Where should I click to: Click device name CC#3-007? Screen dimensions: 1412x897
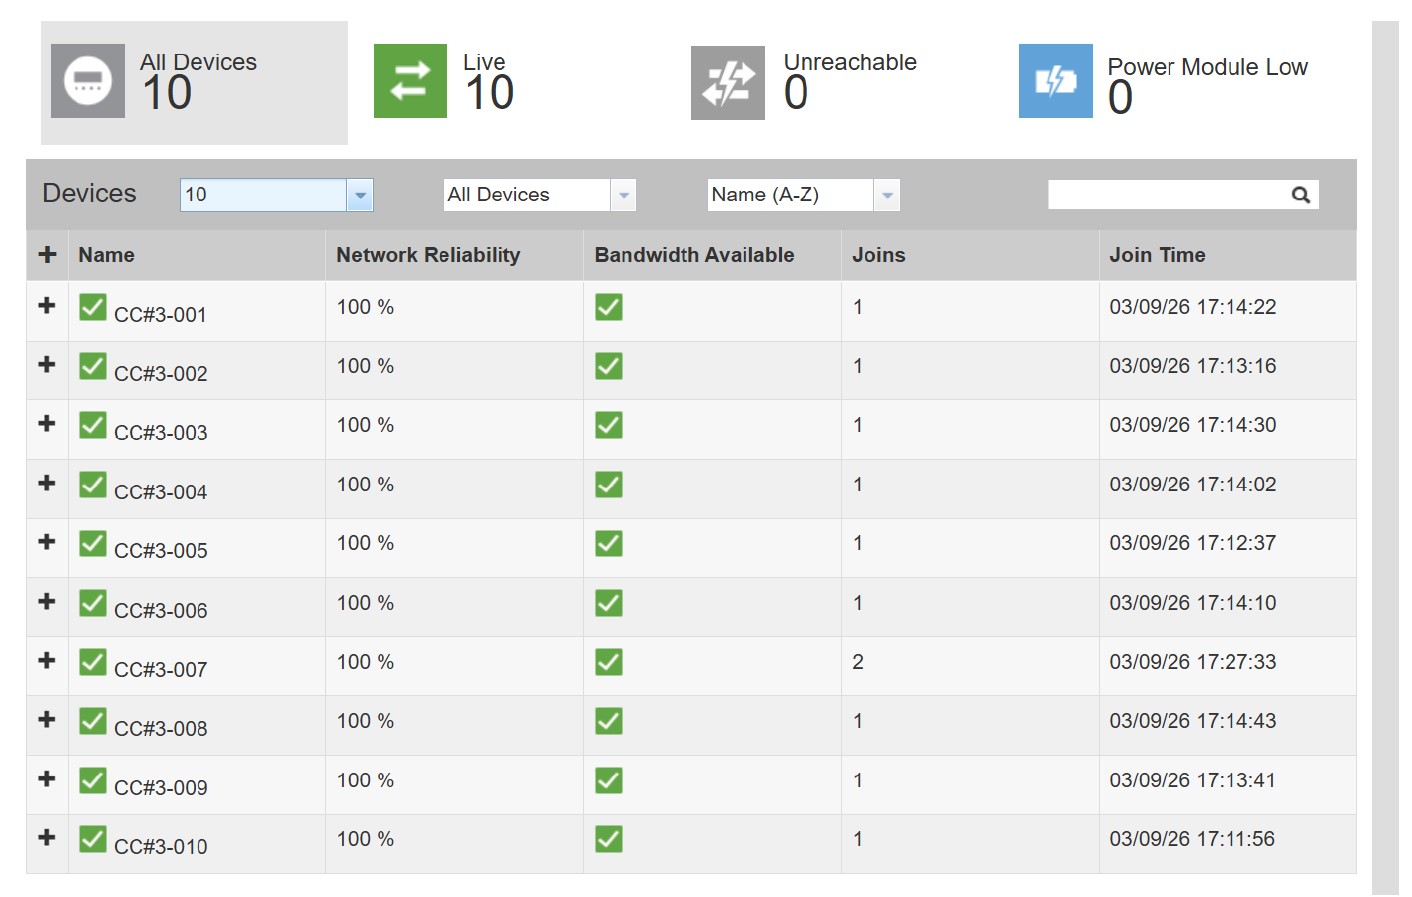click(161, 670)
